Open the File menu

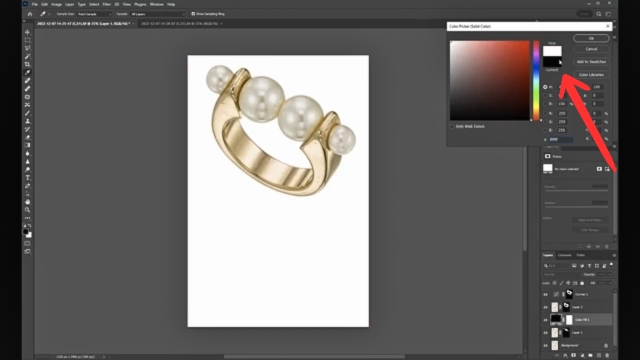[35, 4]
